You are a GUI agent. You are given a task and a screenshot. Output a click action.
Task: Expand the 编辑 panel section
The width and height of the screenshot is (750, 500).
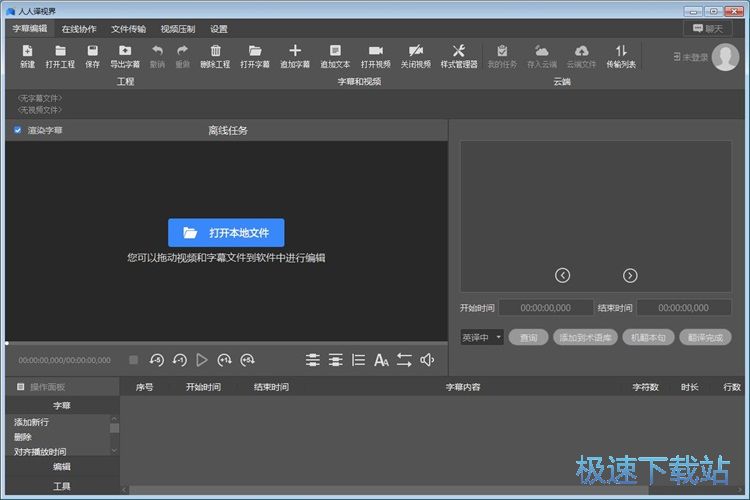61,466
